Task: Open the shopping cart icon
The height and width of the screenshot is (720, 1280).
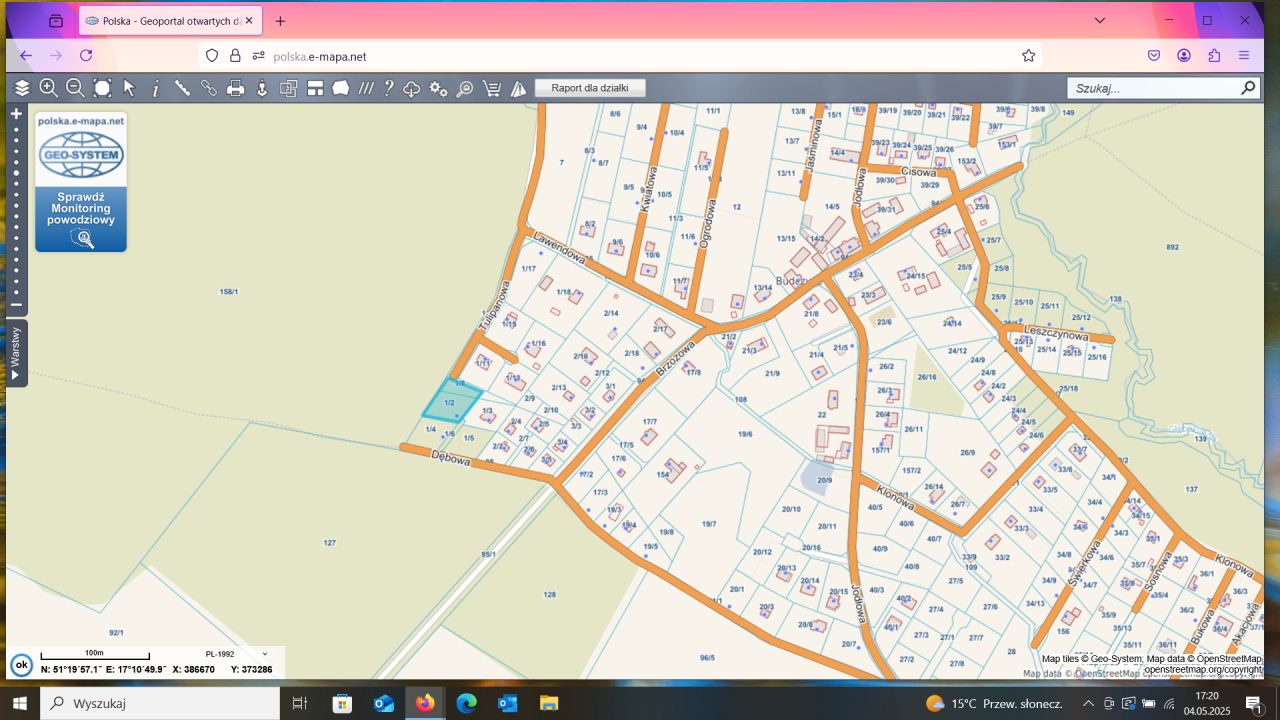Action: point(492,88)
